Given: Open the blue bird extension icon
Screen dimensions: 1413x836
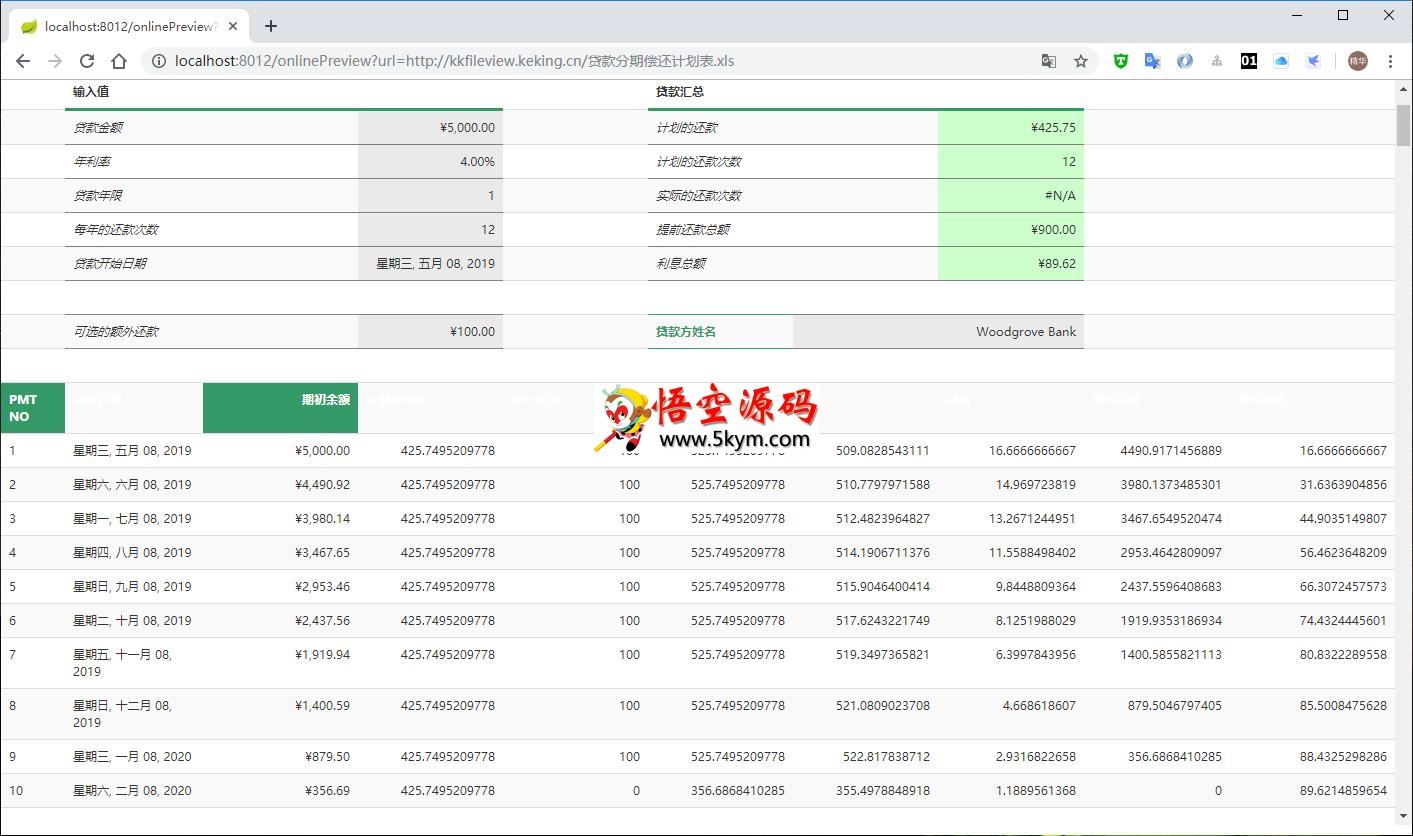Looking at the screenshot, I should coord(1313,61).
